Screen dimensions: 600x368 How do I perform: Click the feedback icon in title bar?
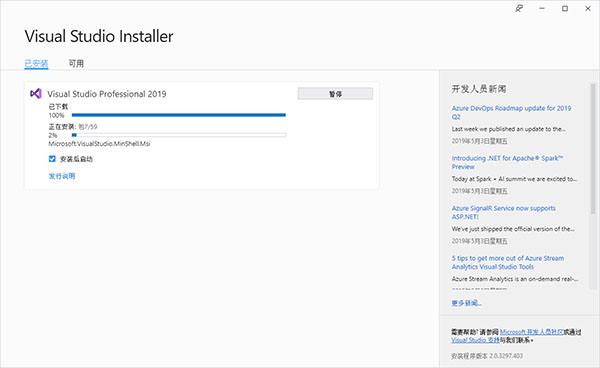(x=519, y=8)
